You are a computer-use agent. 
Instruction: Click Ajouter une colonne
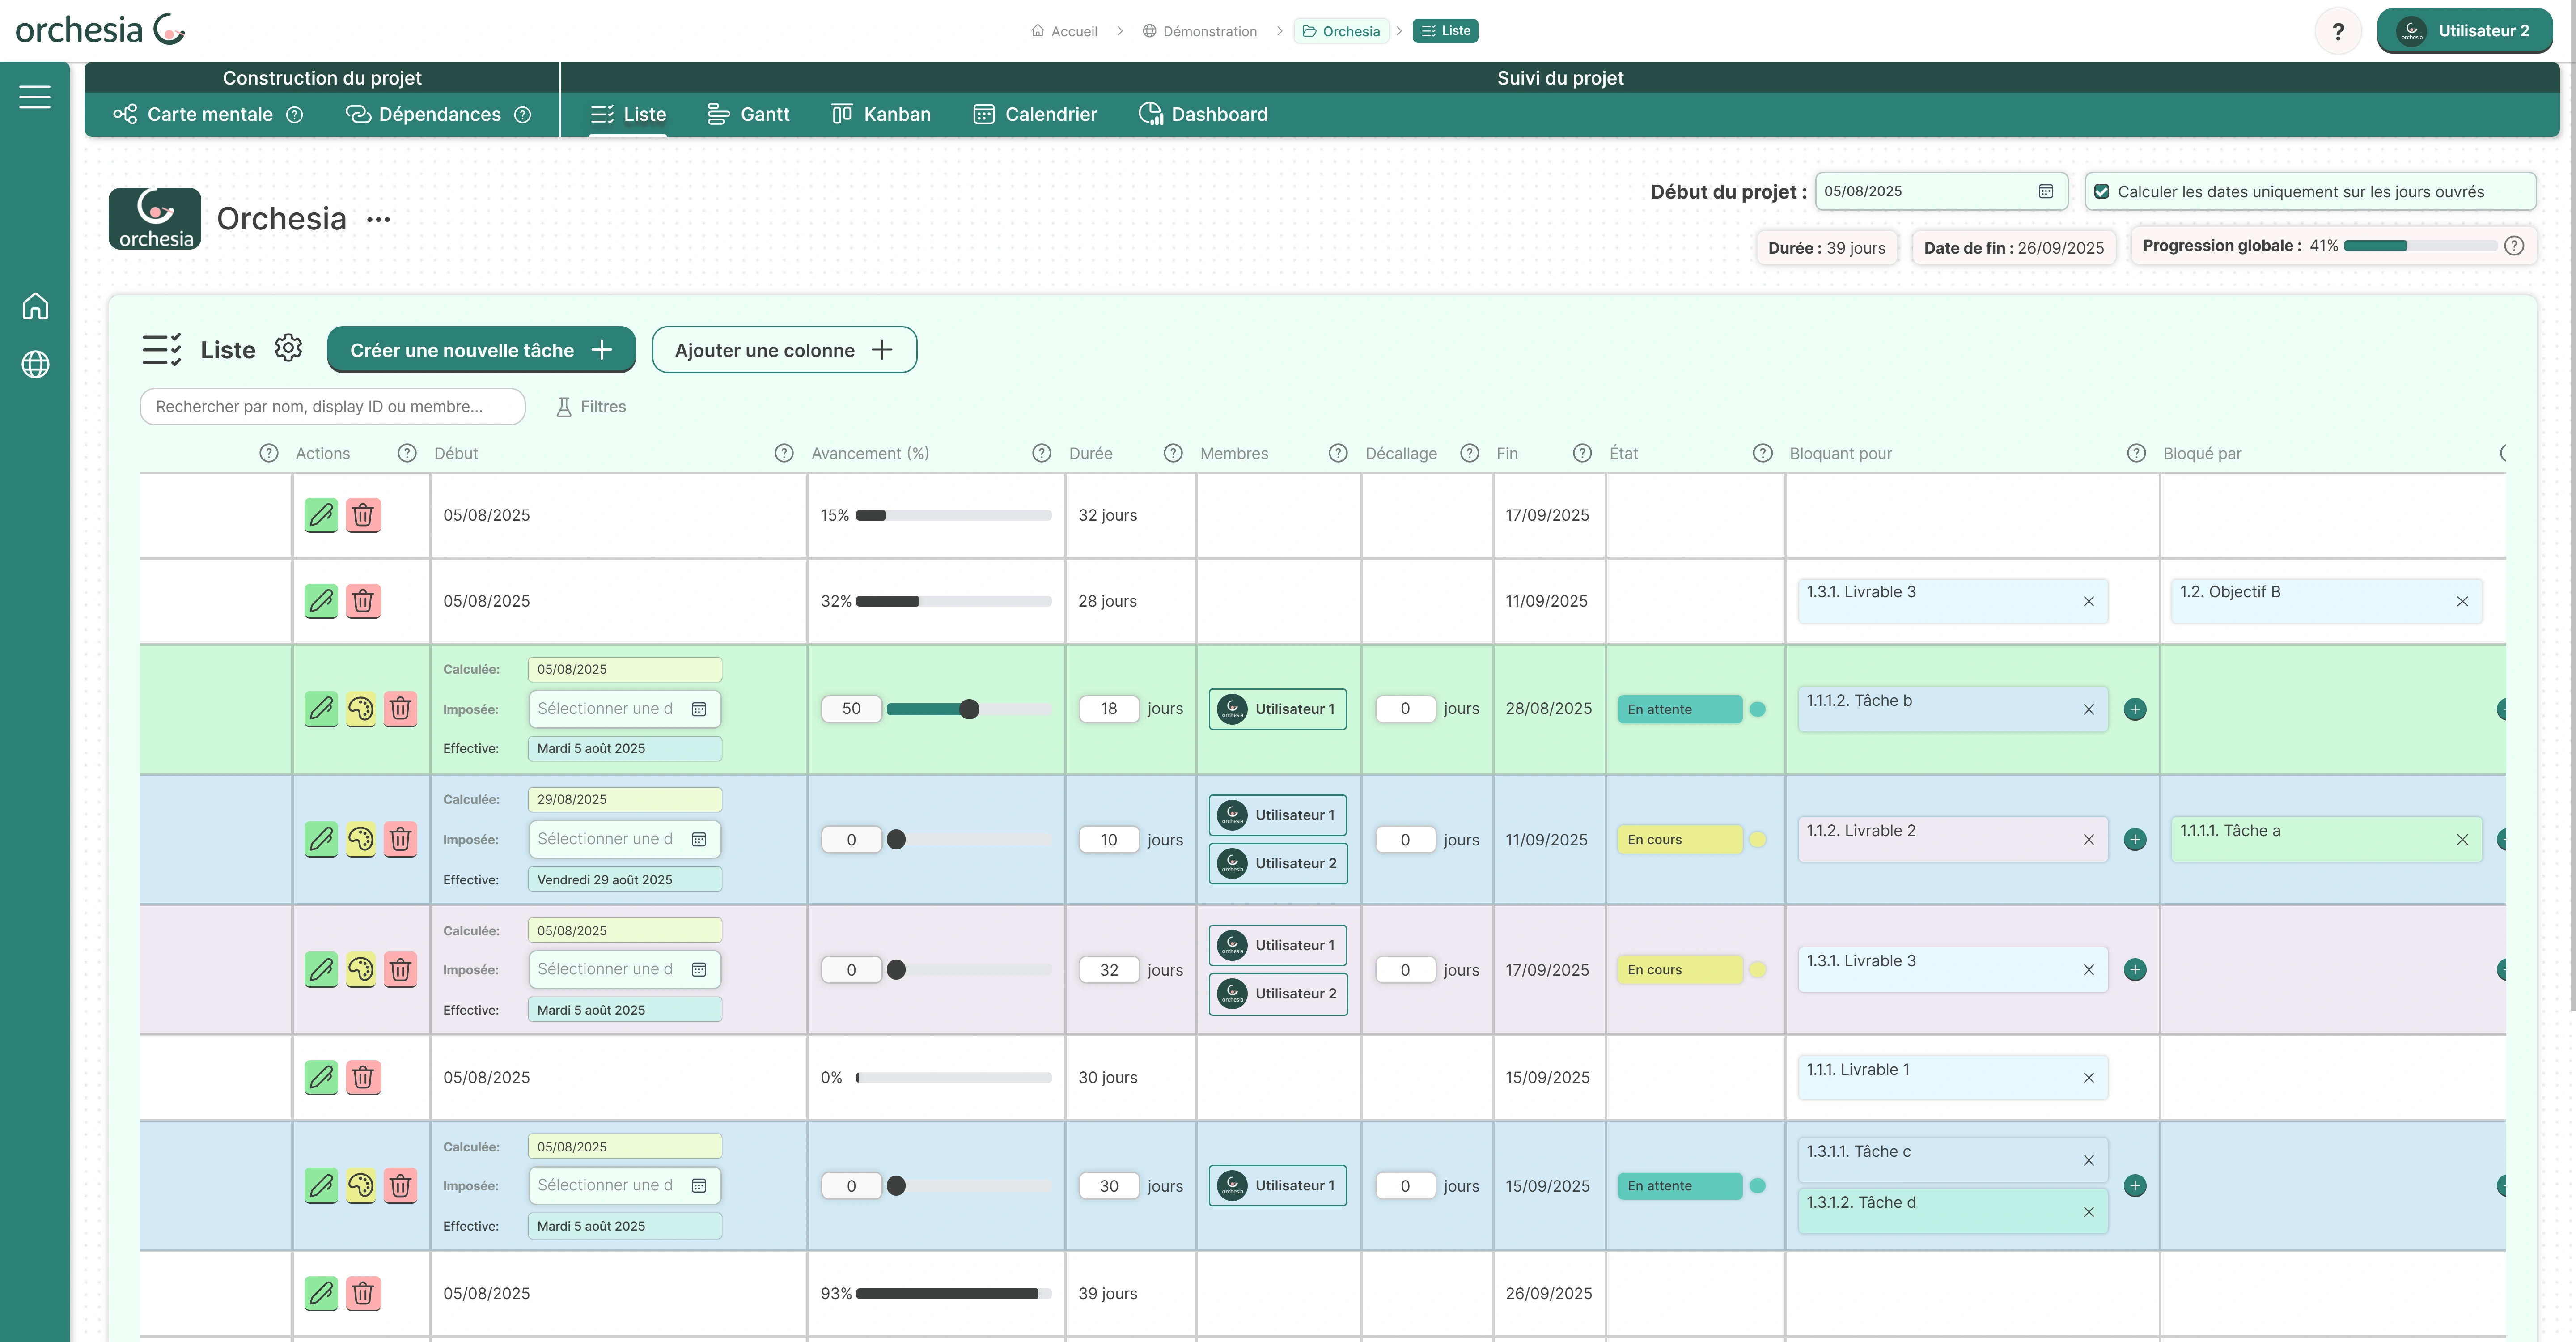tap(784, 350)
